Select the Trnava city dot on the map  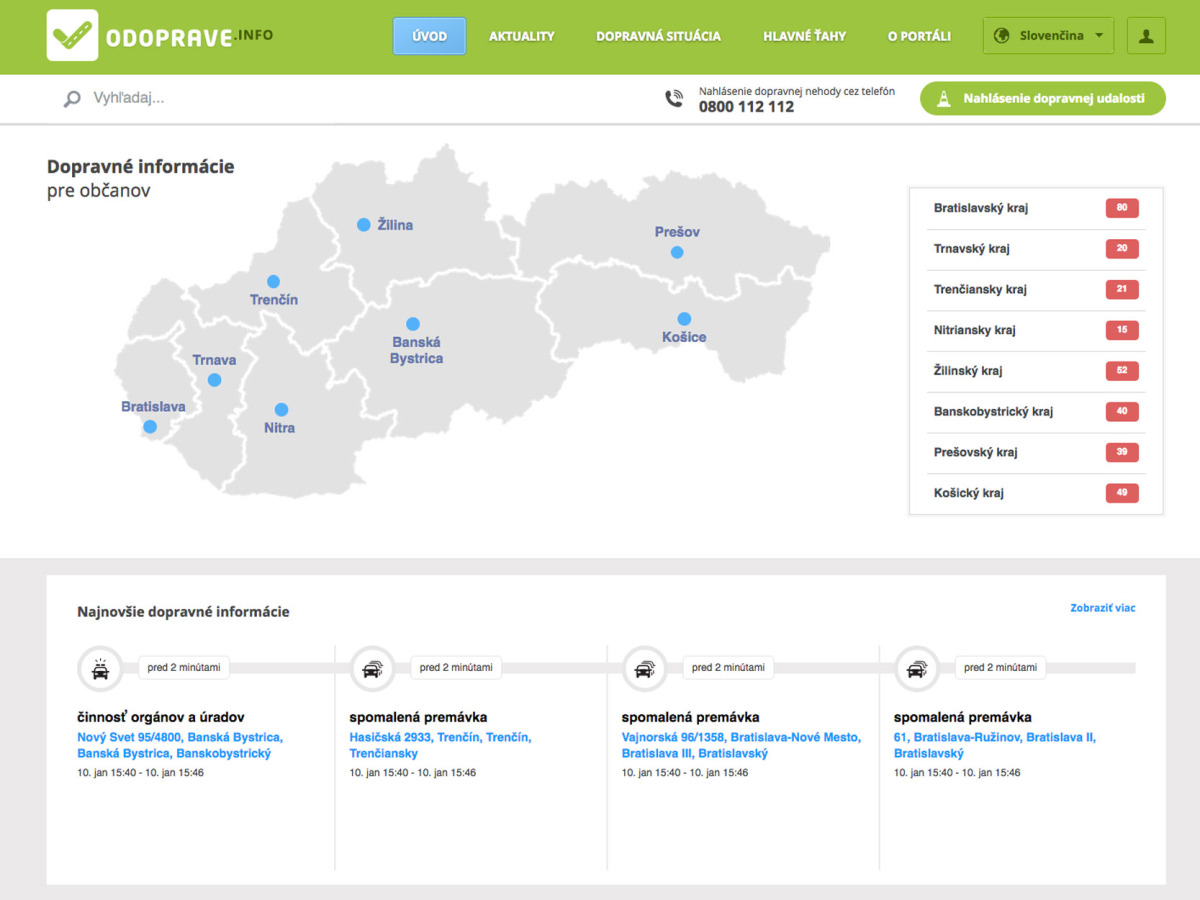click(214, 380)
